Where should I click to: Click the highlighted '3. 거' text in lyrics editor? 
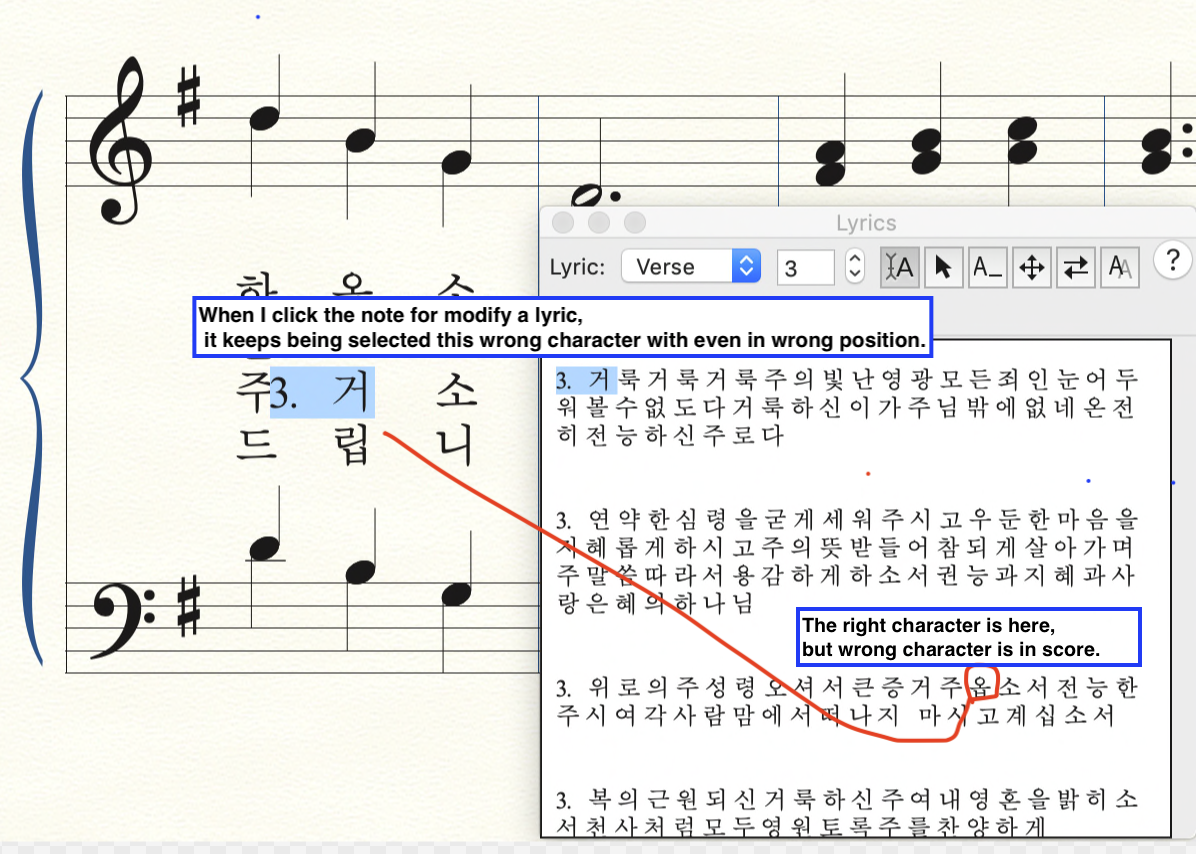click(586, 380)
